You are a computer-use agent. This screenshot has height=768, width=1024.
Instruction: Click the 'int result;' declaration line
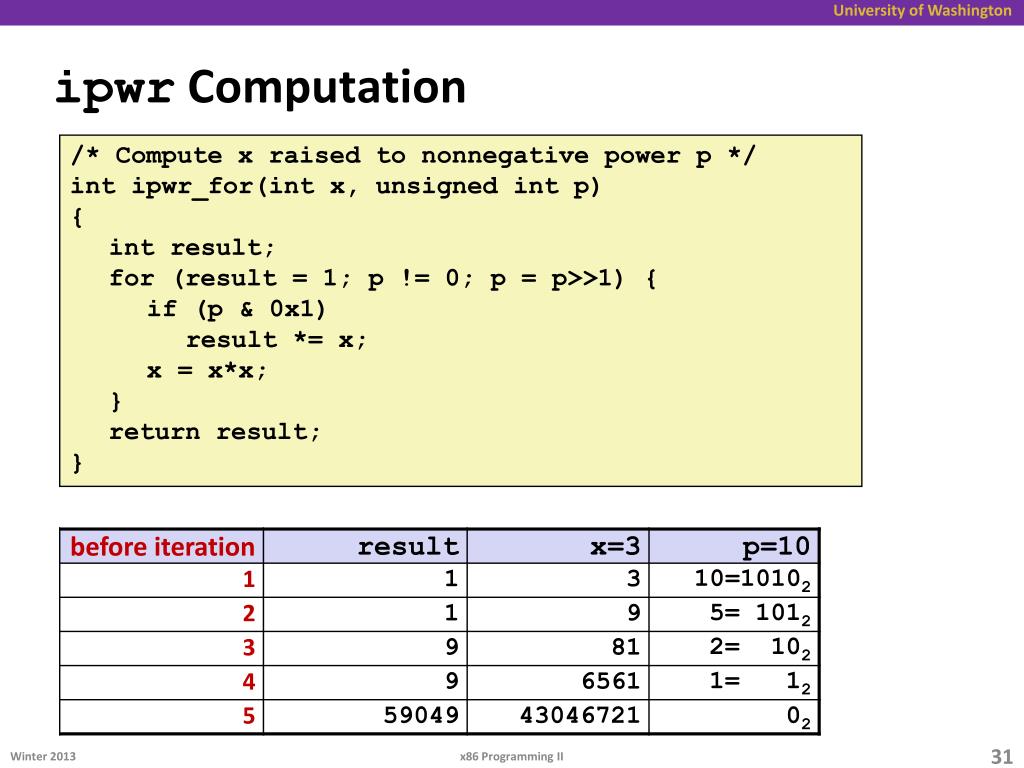(x=192, y=248)
